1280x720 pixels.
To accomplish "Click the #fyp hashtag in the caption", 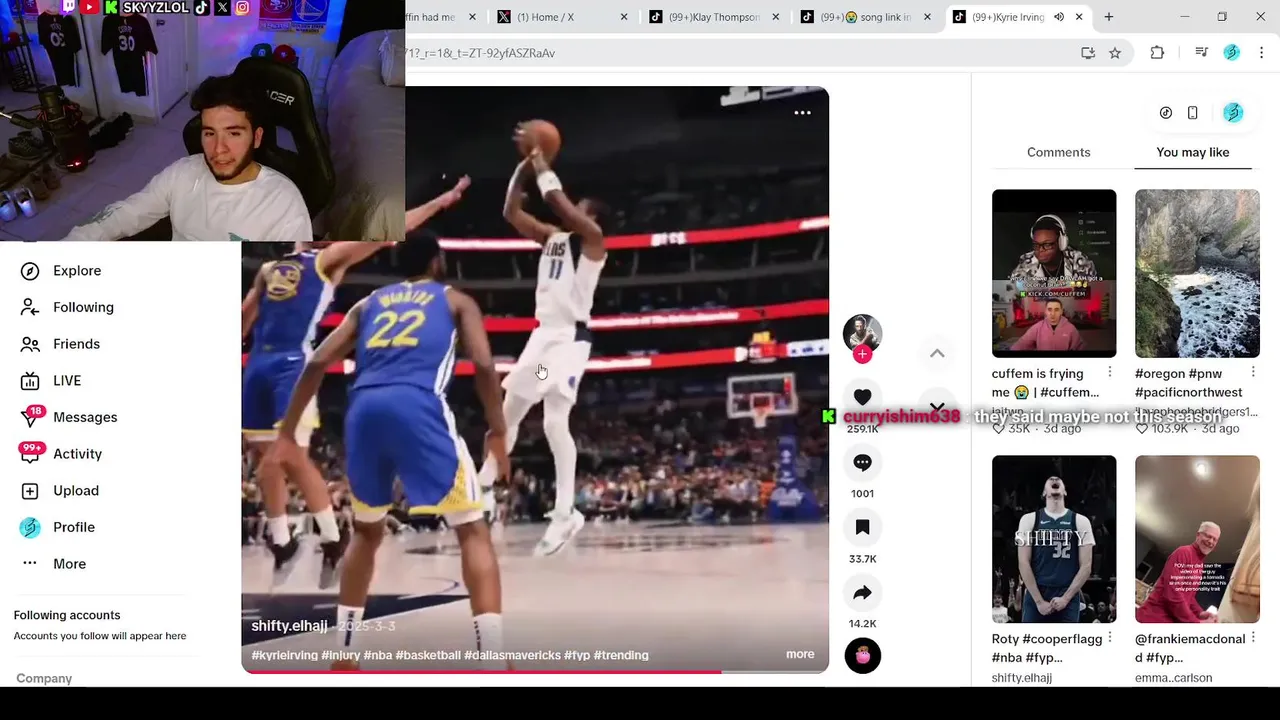I will click(x=577, y=655).
